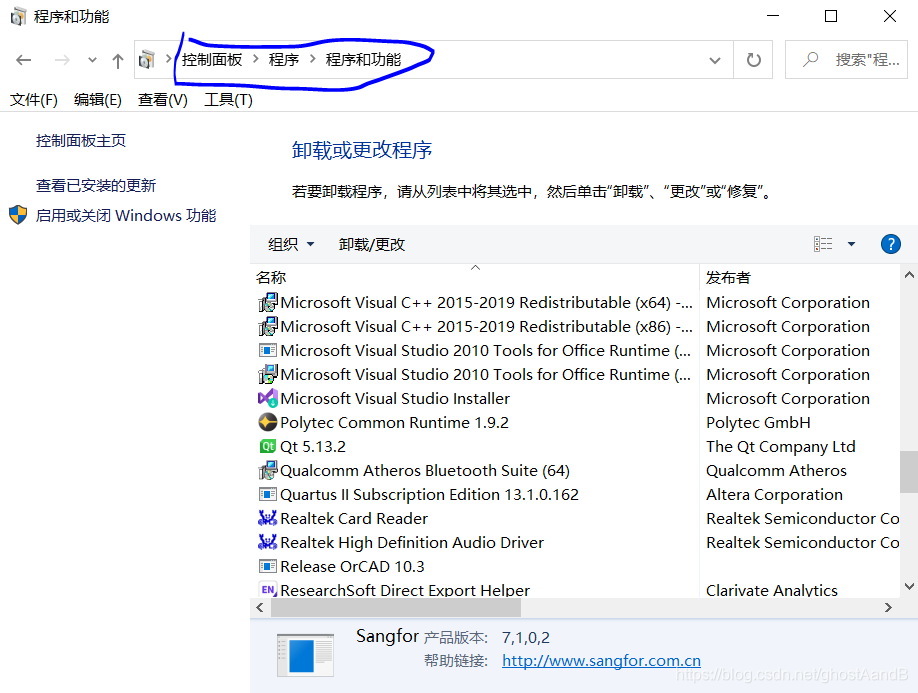
Task: Click publisher Polytec GmbH
Action: pos(758,423)
